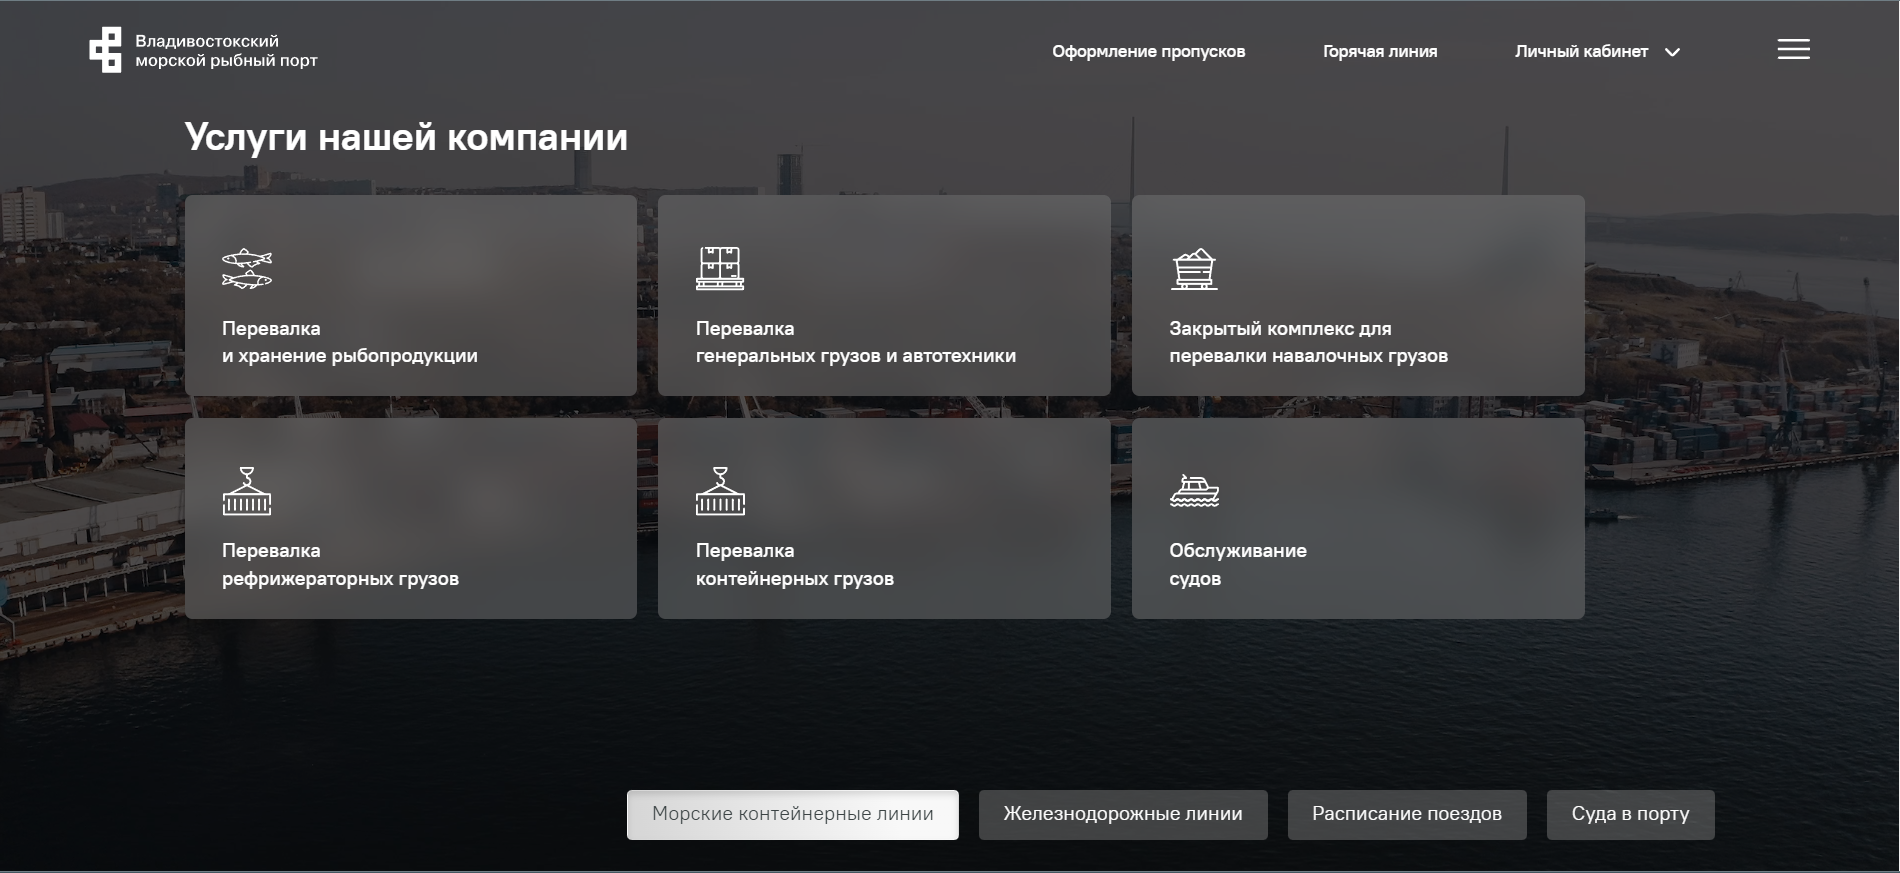Click the fish icon for рыбопродукции
The height and width of the screenshot is (873, 1900).
point(247,269)
